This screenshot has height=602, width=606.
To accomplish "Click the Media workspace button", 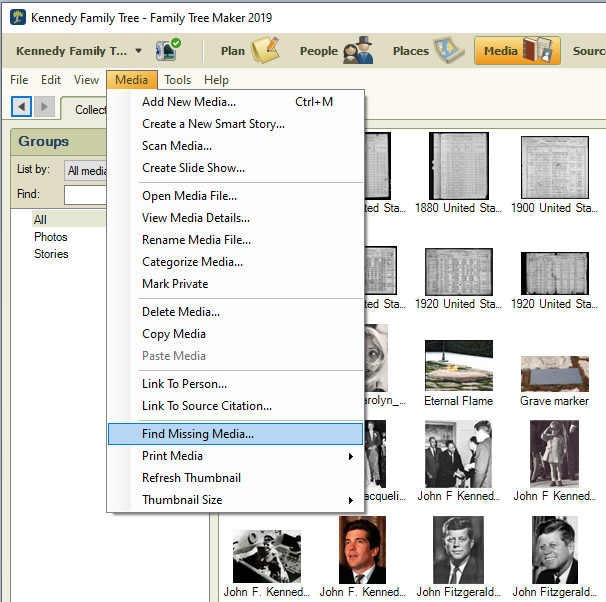I will (516, 50).
